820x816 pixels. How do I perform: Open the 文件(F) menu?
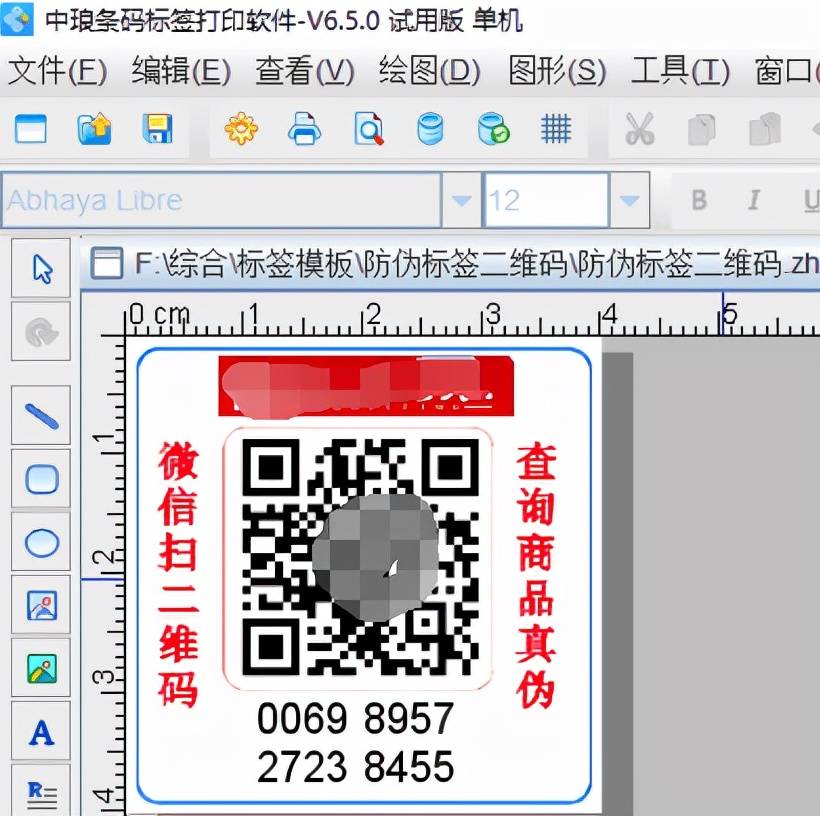click(58, 71)
